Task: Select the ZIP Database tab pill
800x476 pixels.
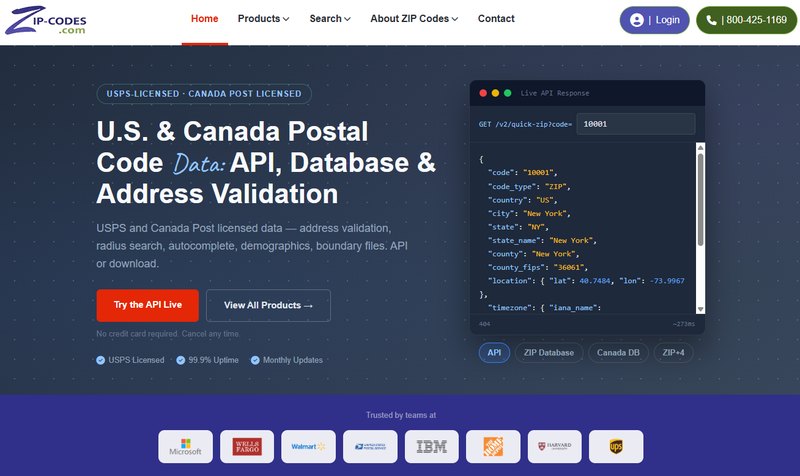Action: (549, 353)
